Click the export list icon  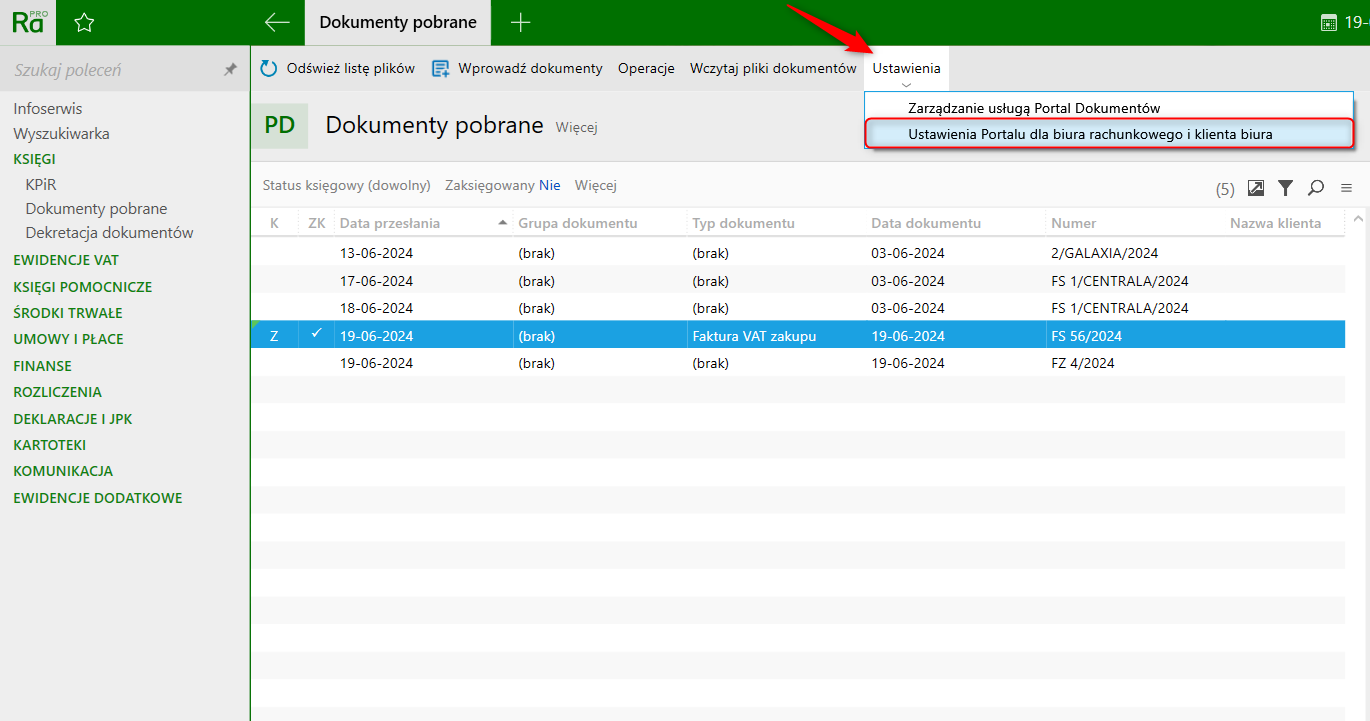coord(1255,187)
